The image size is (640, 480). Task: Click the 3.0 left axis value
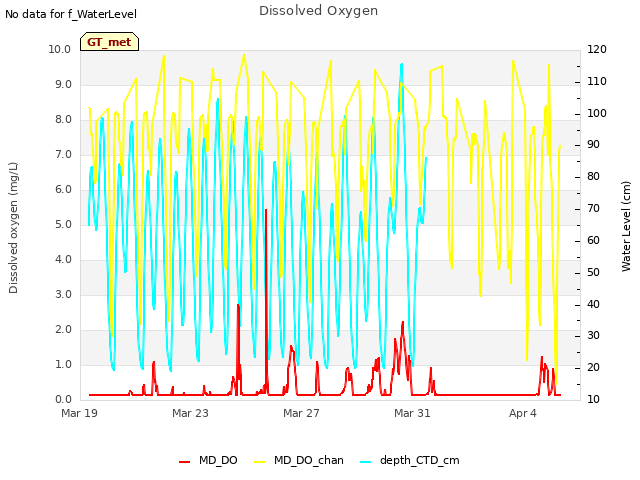click(63, 295)
